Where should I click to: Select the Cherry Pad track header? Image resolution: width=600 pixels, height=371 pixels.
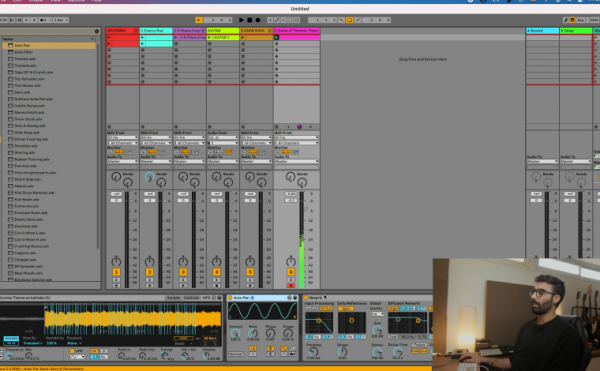tap(156, 31)
